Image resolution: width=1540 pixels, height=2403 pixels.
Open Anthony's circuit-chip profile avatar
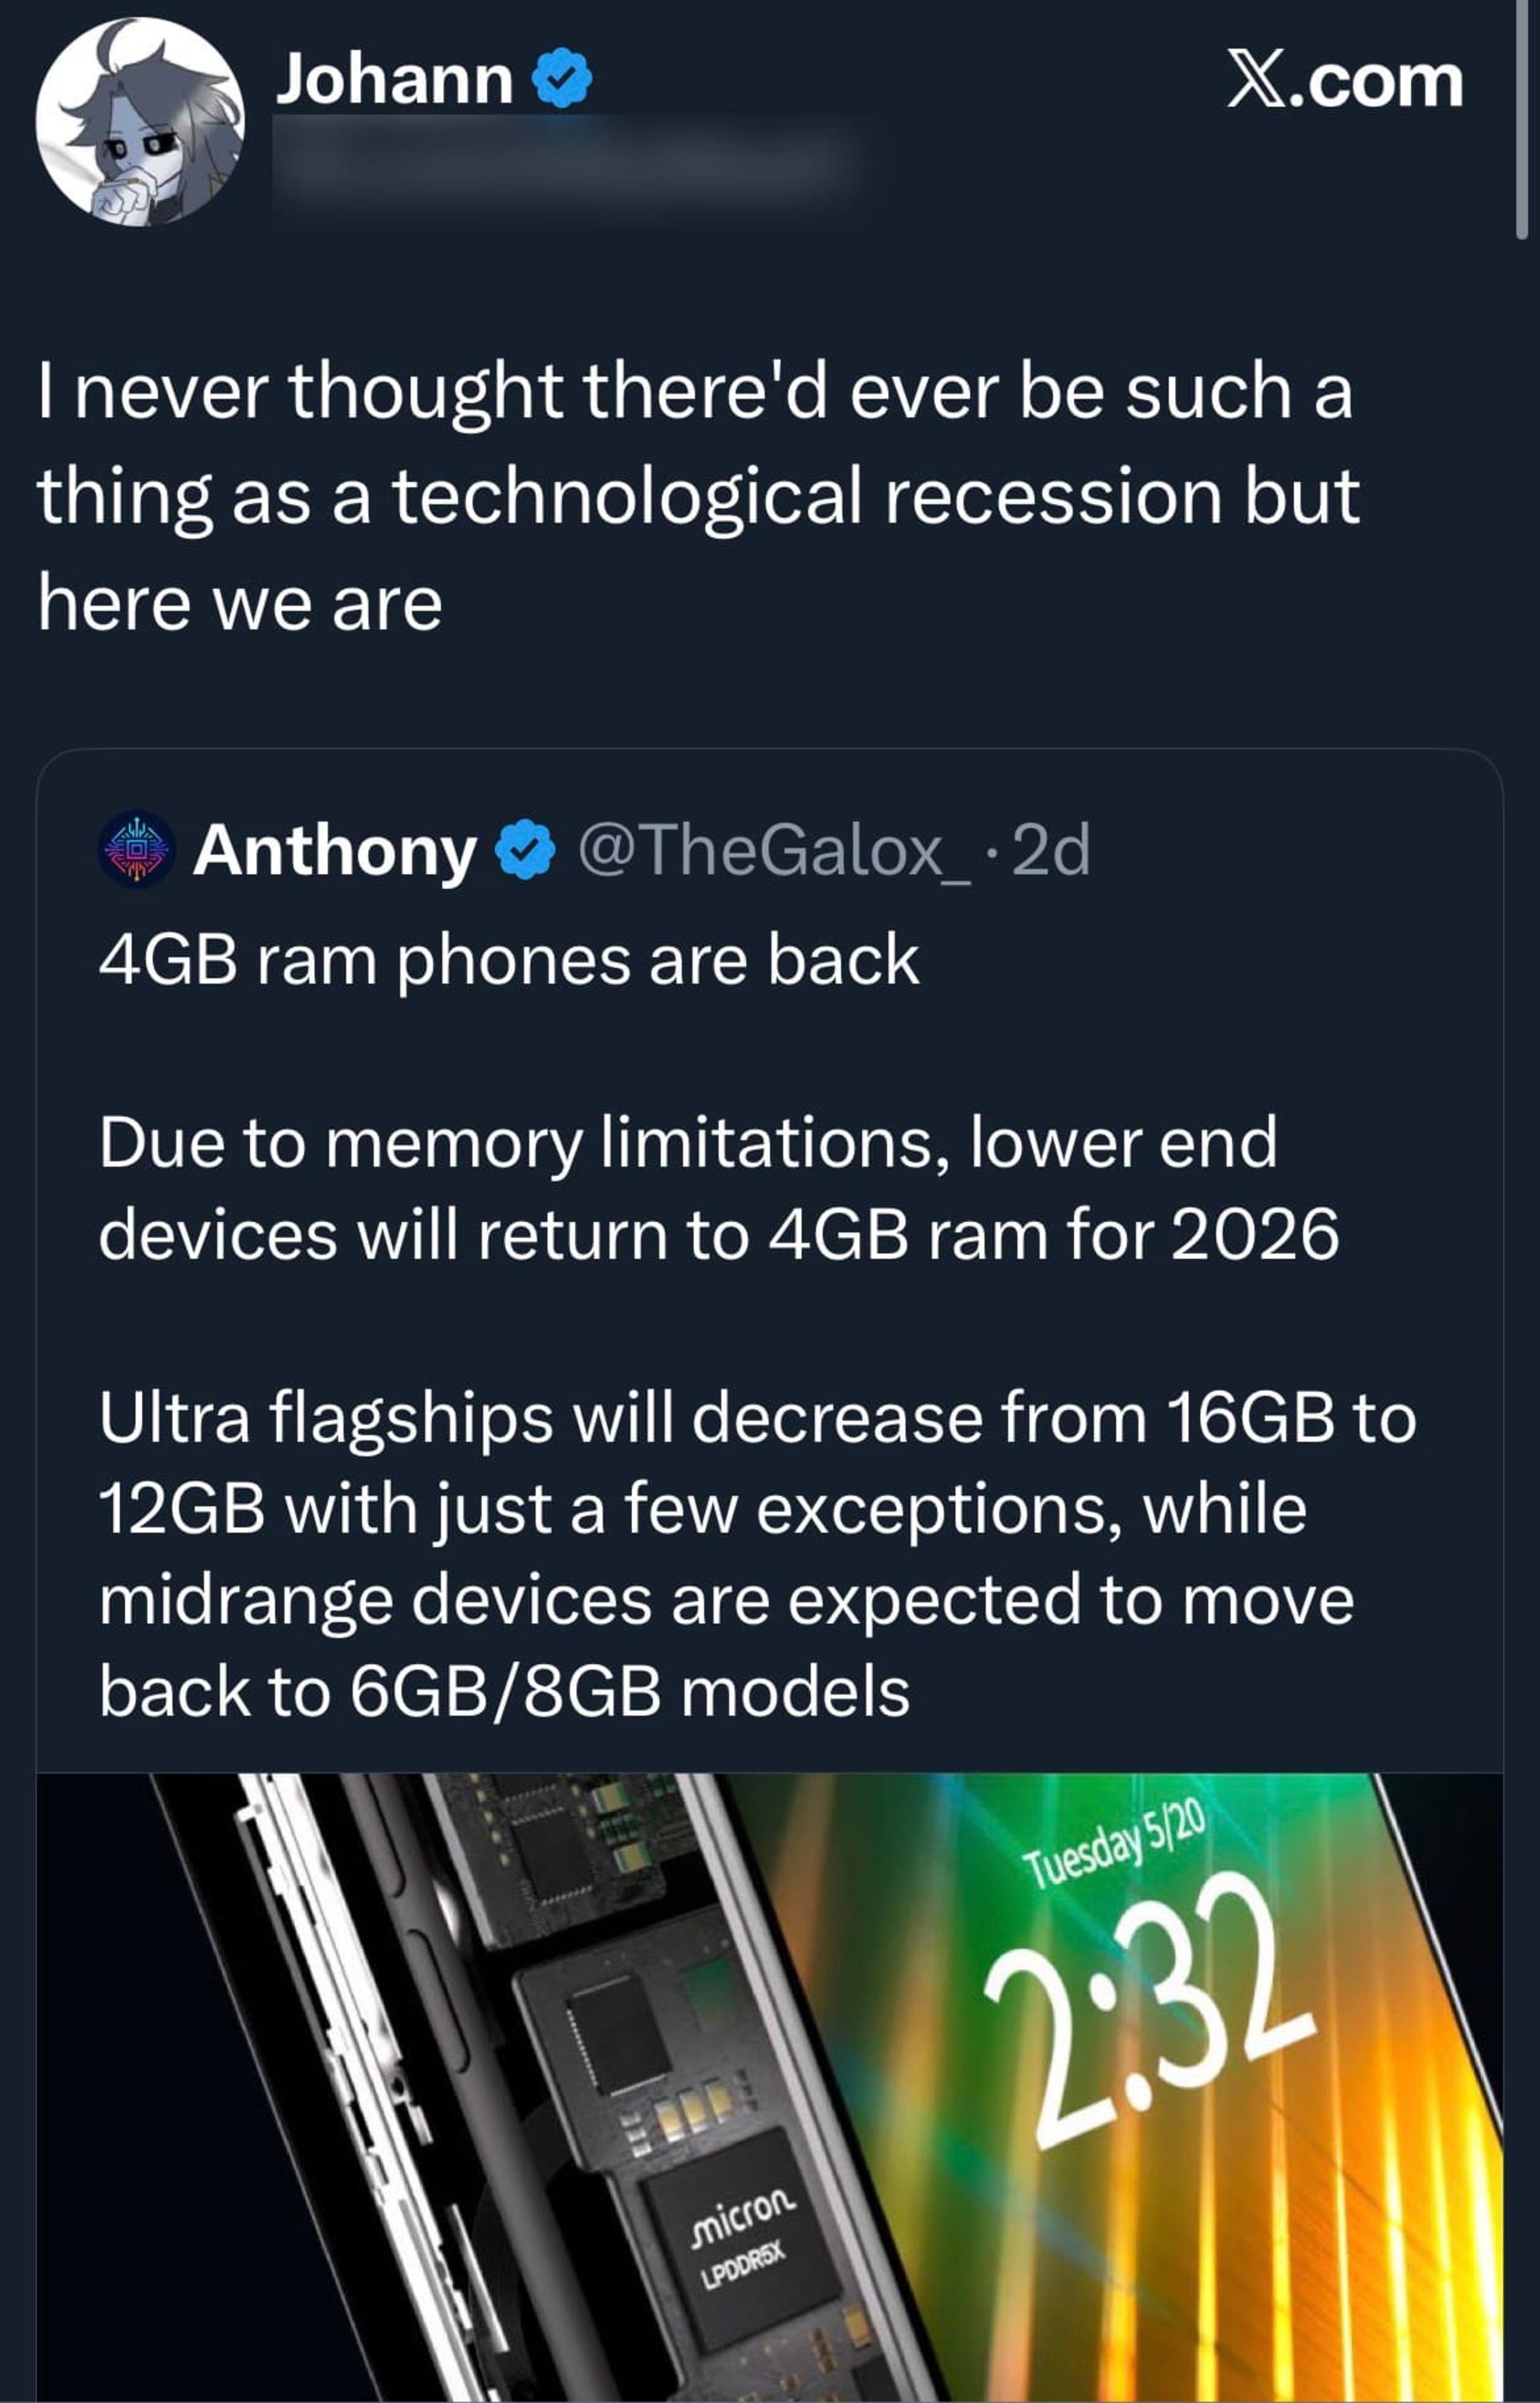[x=136, y=849]
